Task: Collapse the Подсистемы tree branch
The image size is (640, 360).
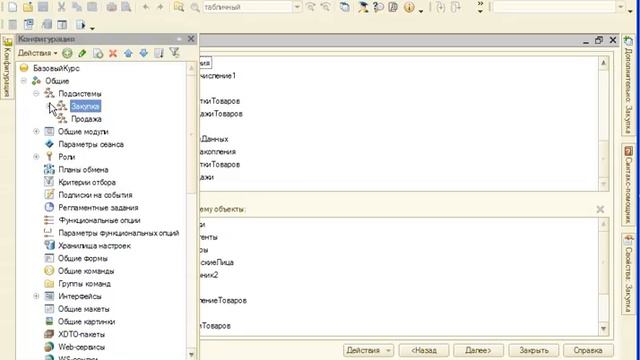Action: [36, 93]
